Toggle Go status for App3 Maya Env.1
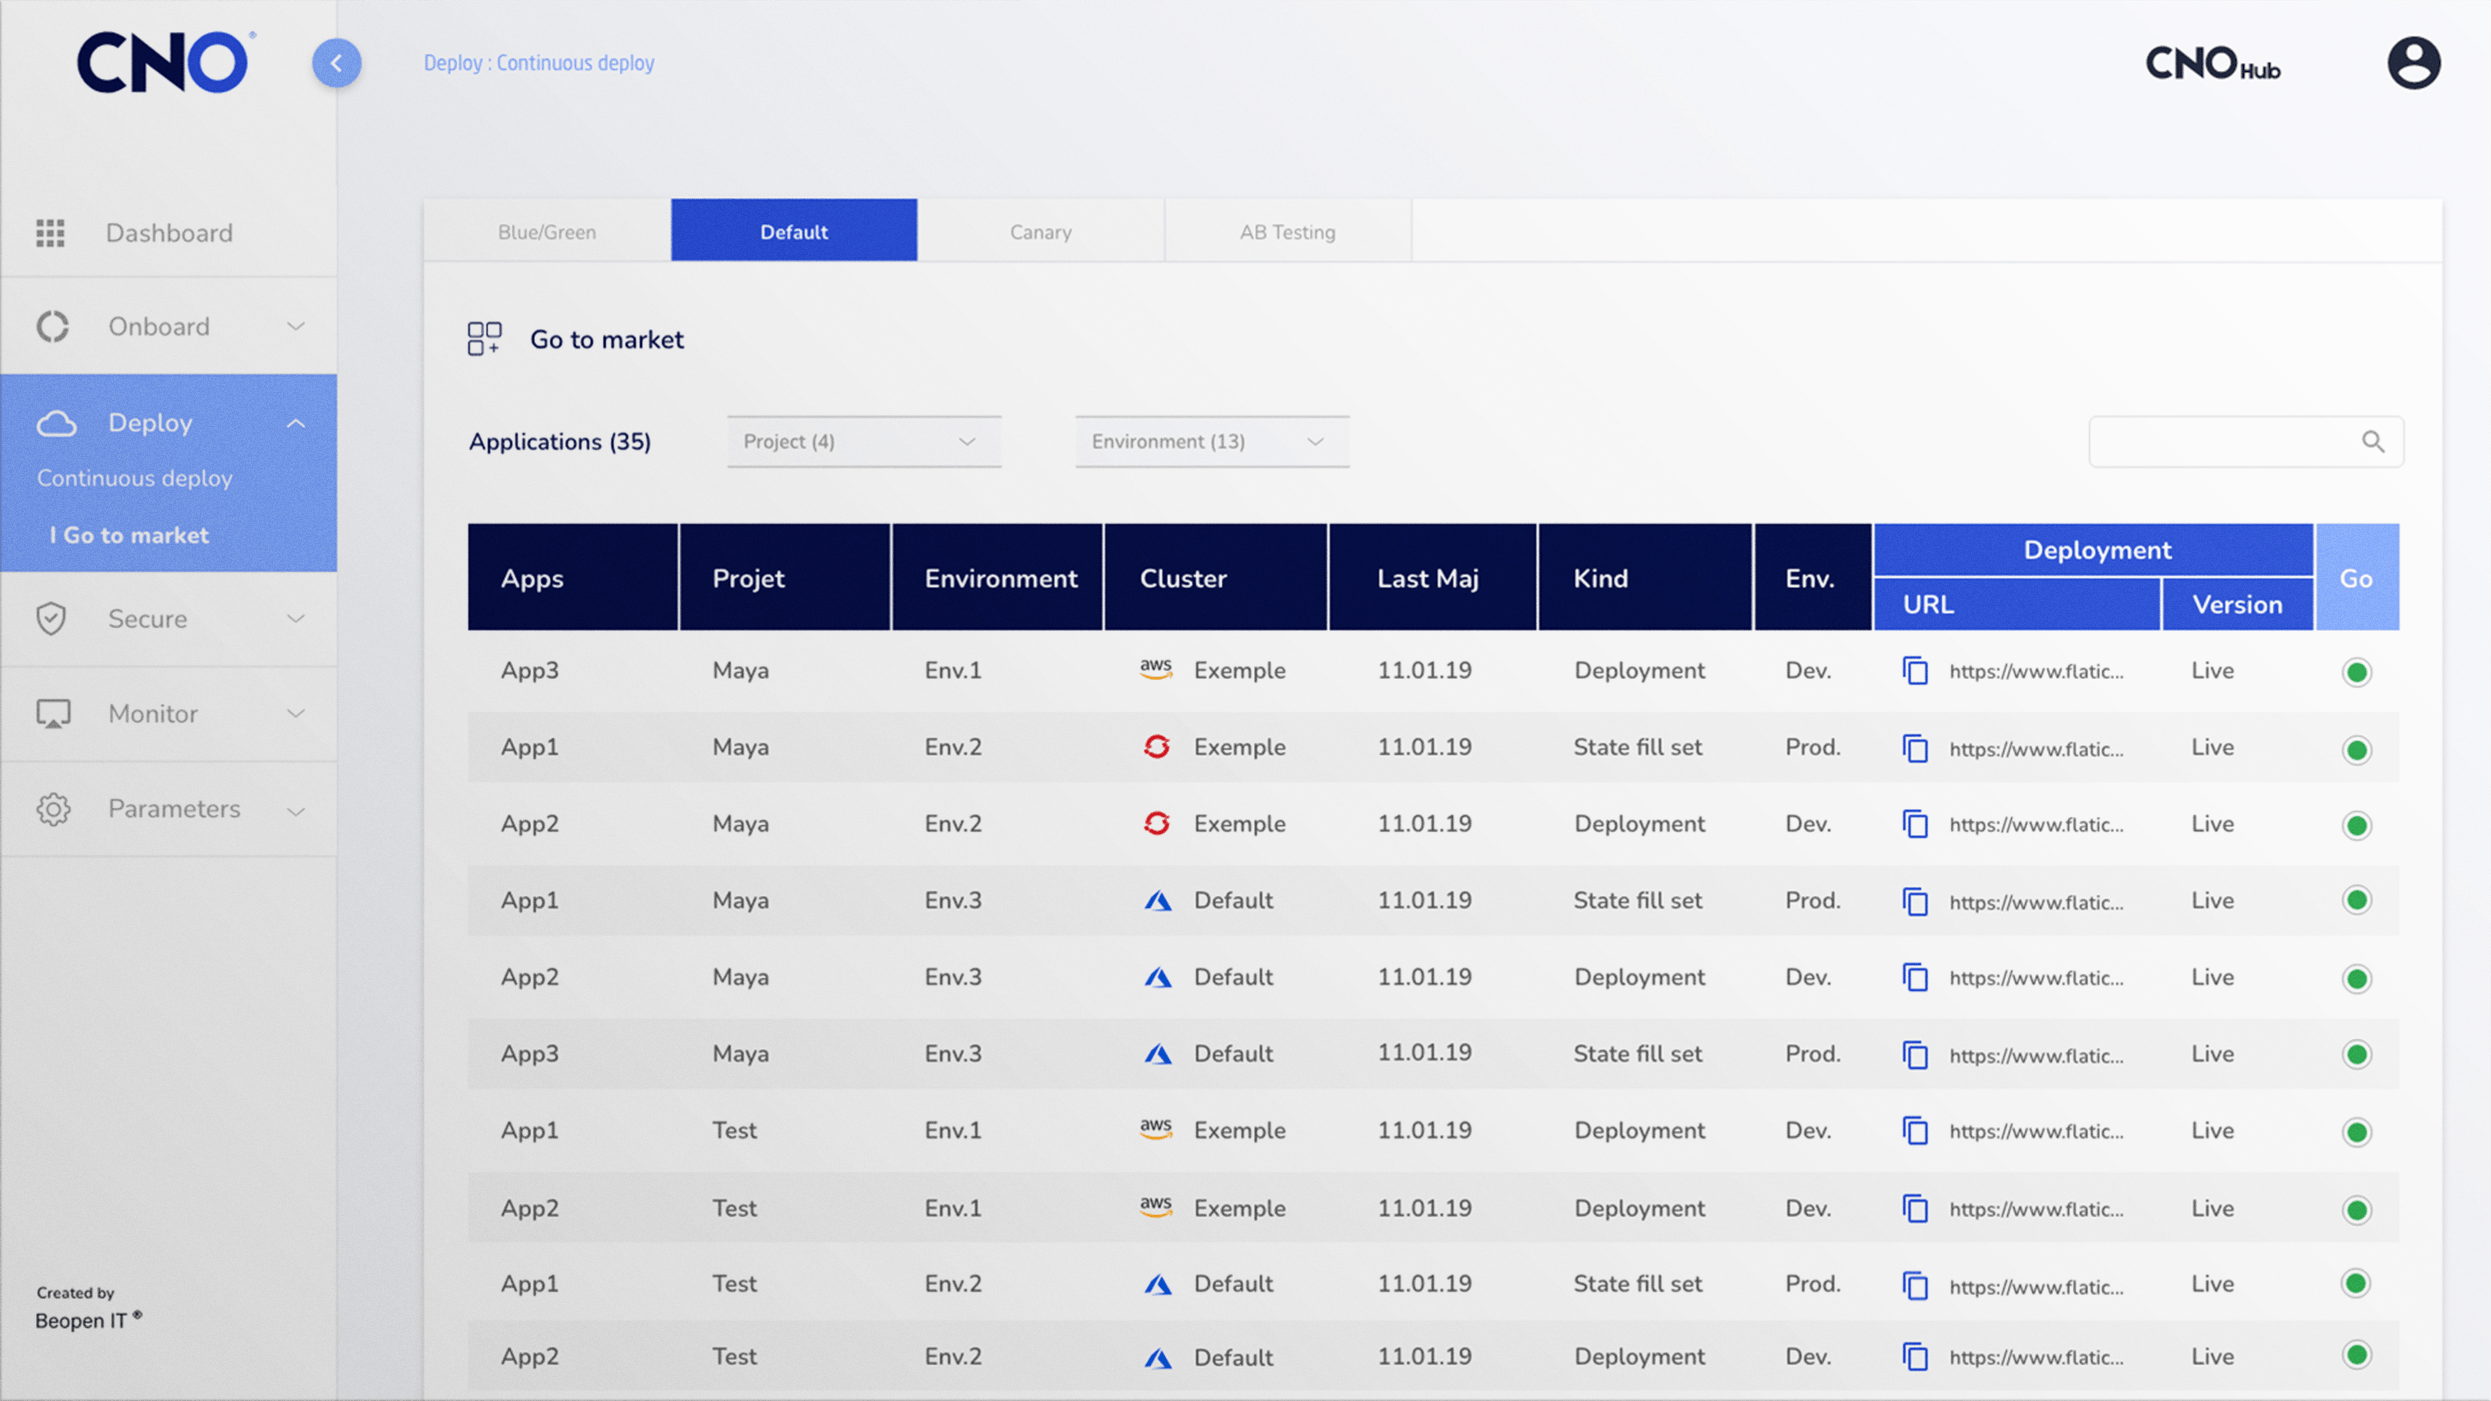The height and width of the screenshot is (1401, 2491). click(2356, 672)
